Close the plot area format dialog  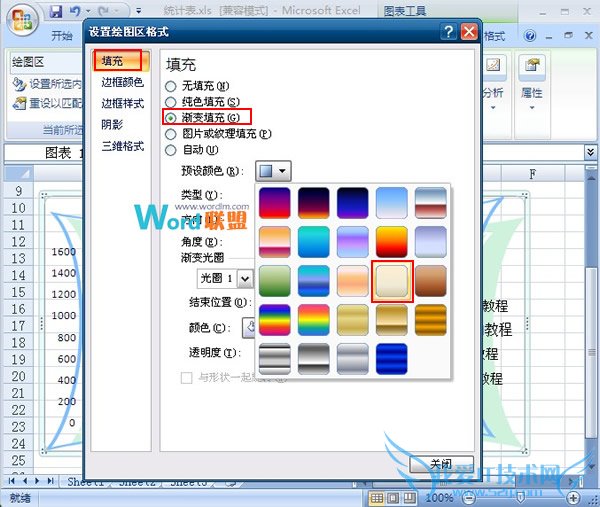click(469, 31)
